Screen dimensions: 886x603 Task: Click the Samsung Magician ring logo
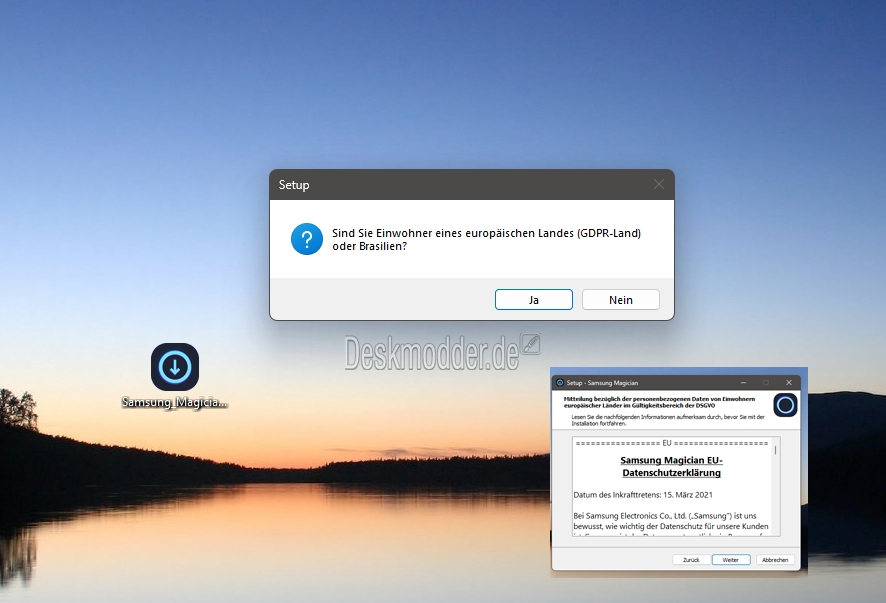785,405
